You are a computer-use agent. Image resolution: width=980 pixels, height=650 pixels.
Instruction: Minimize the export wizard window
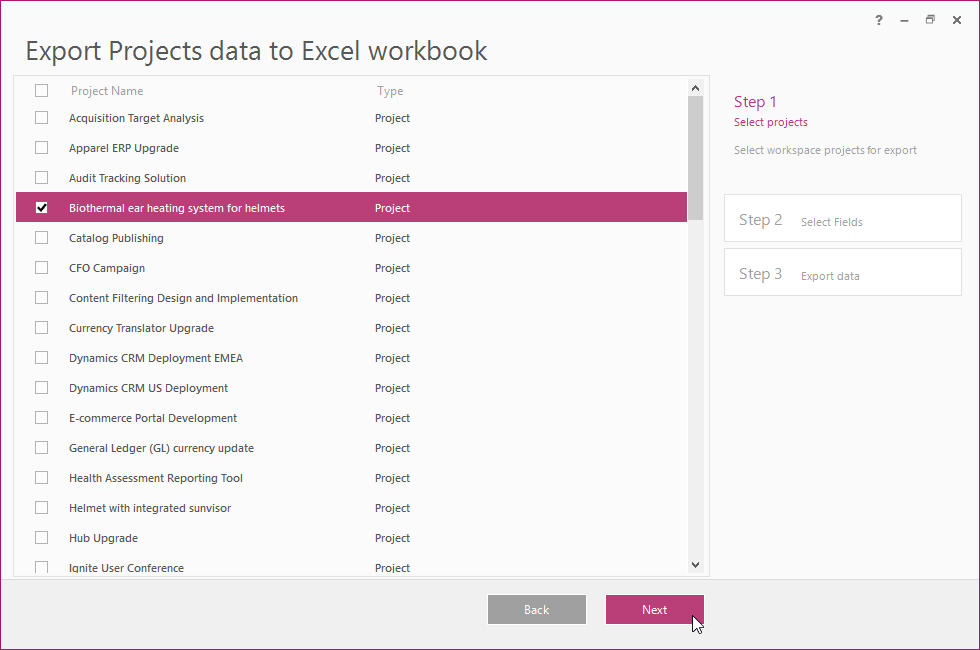click(x=905, y=20)
